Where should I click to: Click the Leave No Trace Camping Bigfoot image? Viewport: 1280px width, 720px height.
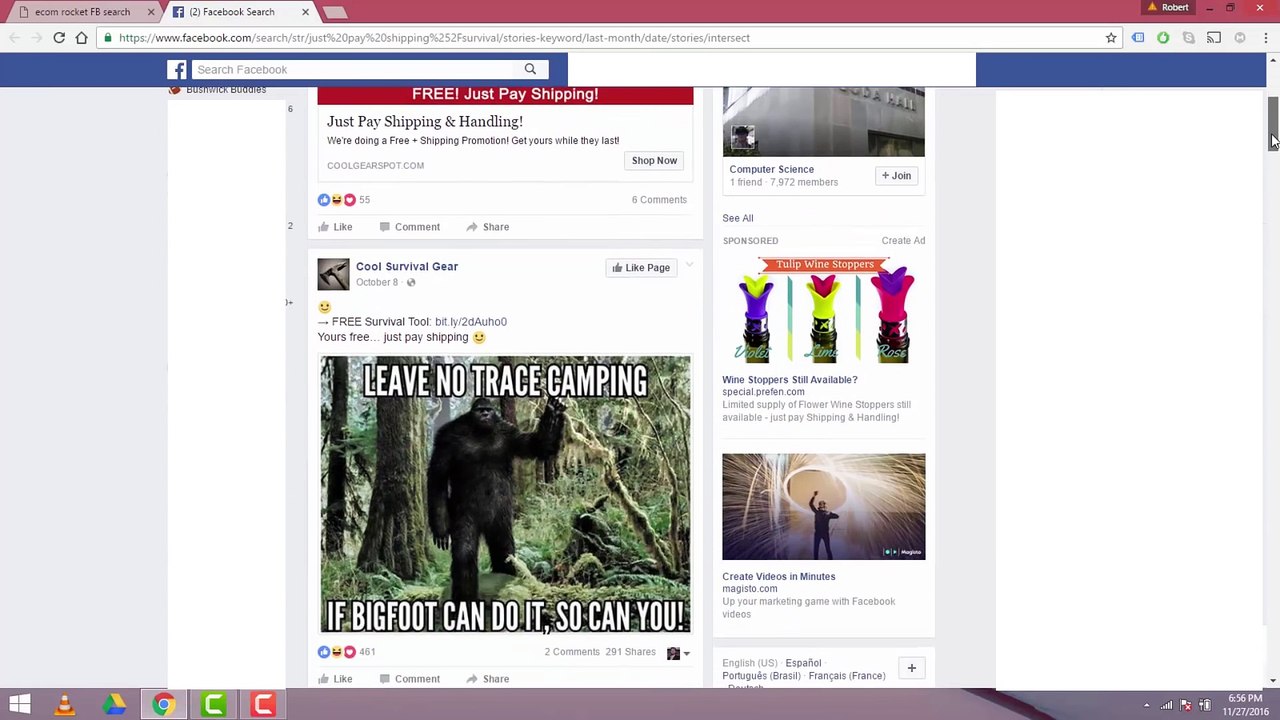[505, 495]
